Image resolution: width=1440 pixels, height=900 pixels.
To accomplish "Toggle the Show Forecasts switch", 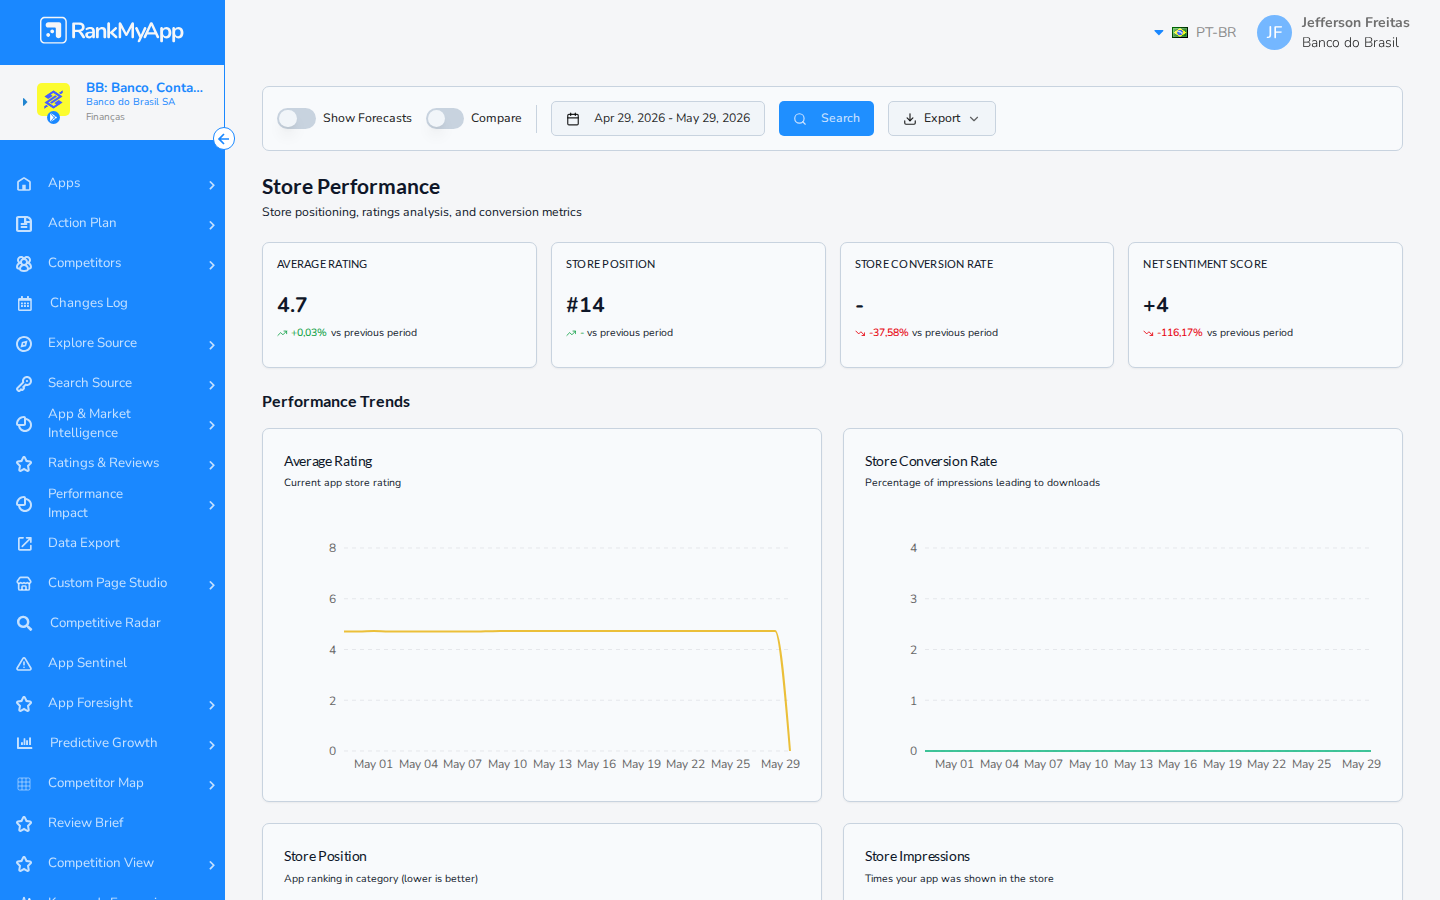I will 296,118.
